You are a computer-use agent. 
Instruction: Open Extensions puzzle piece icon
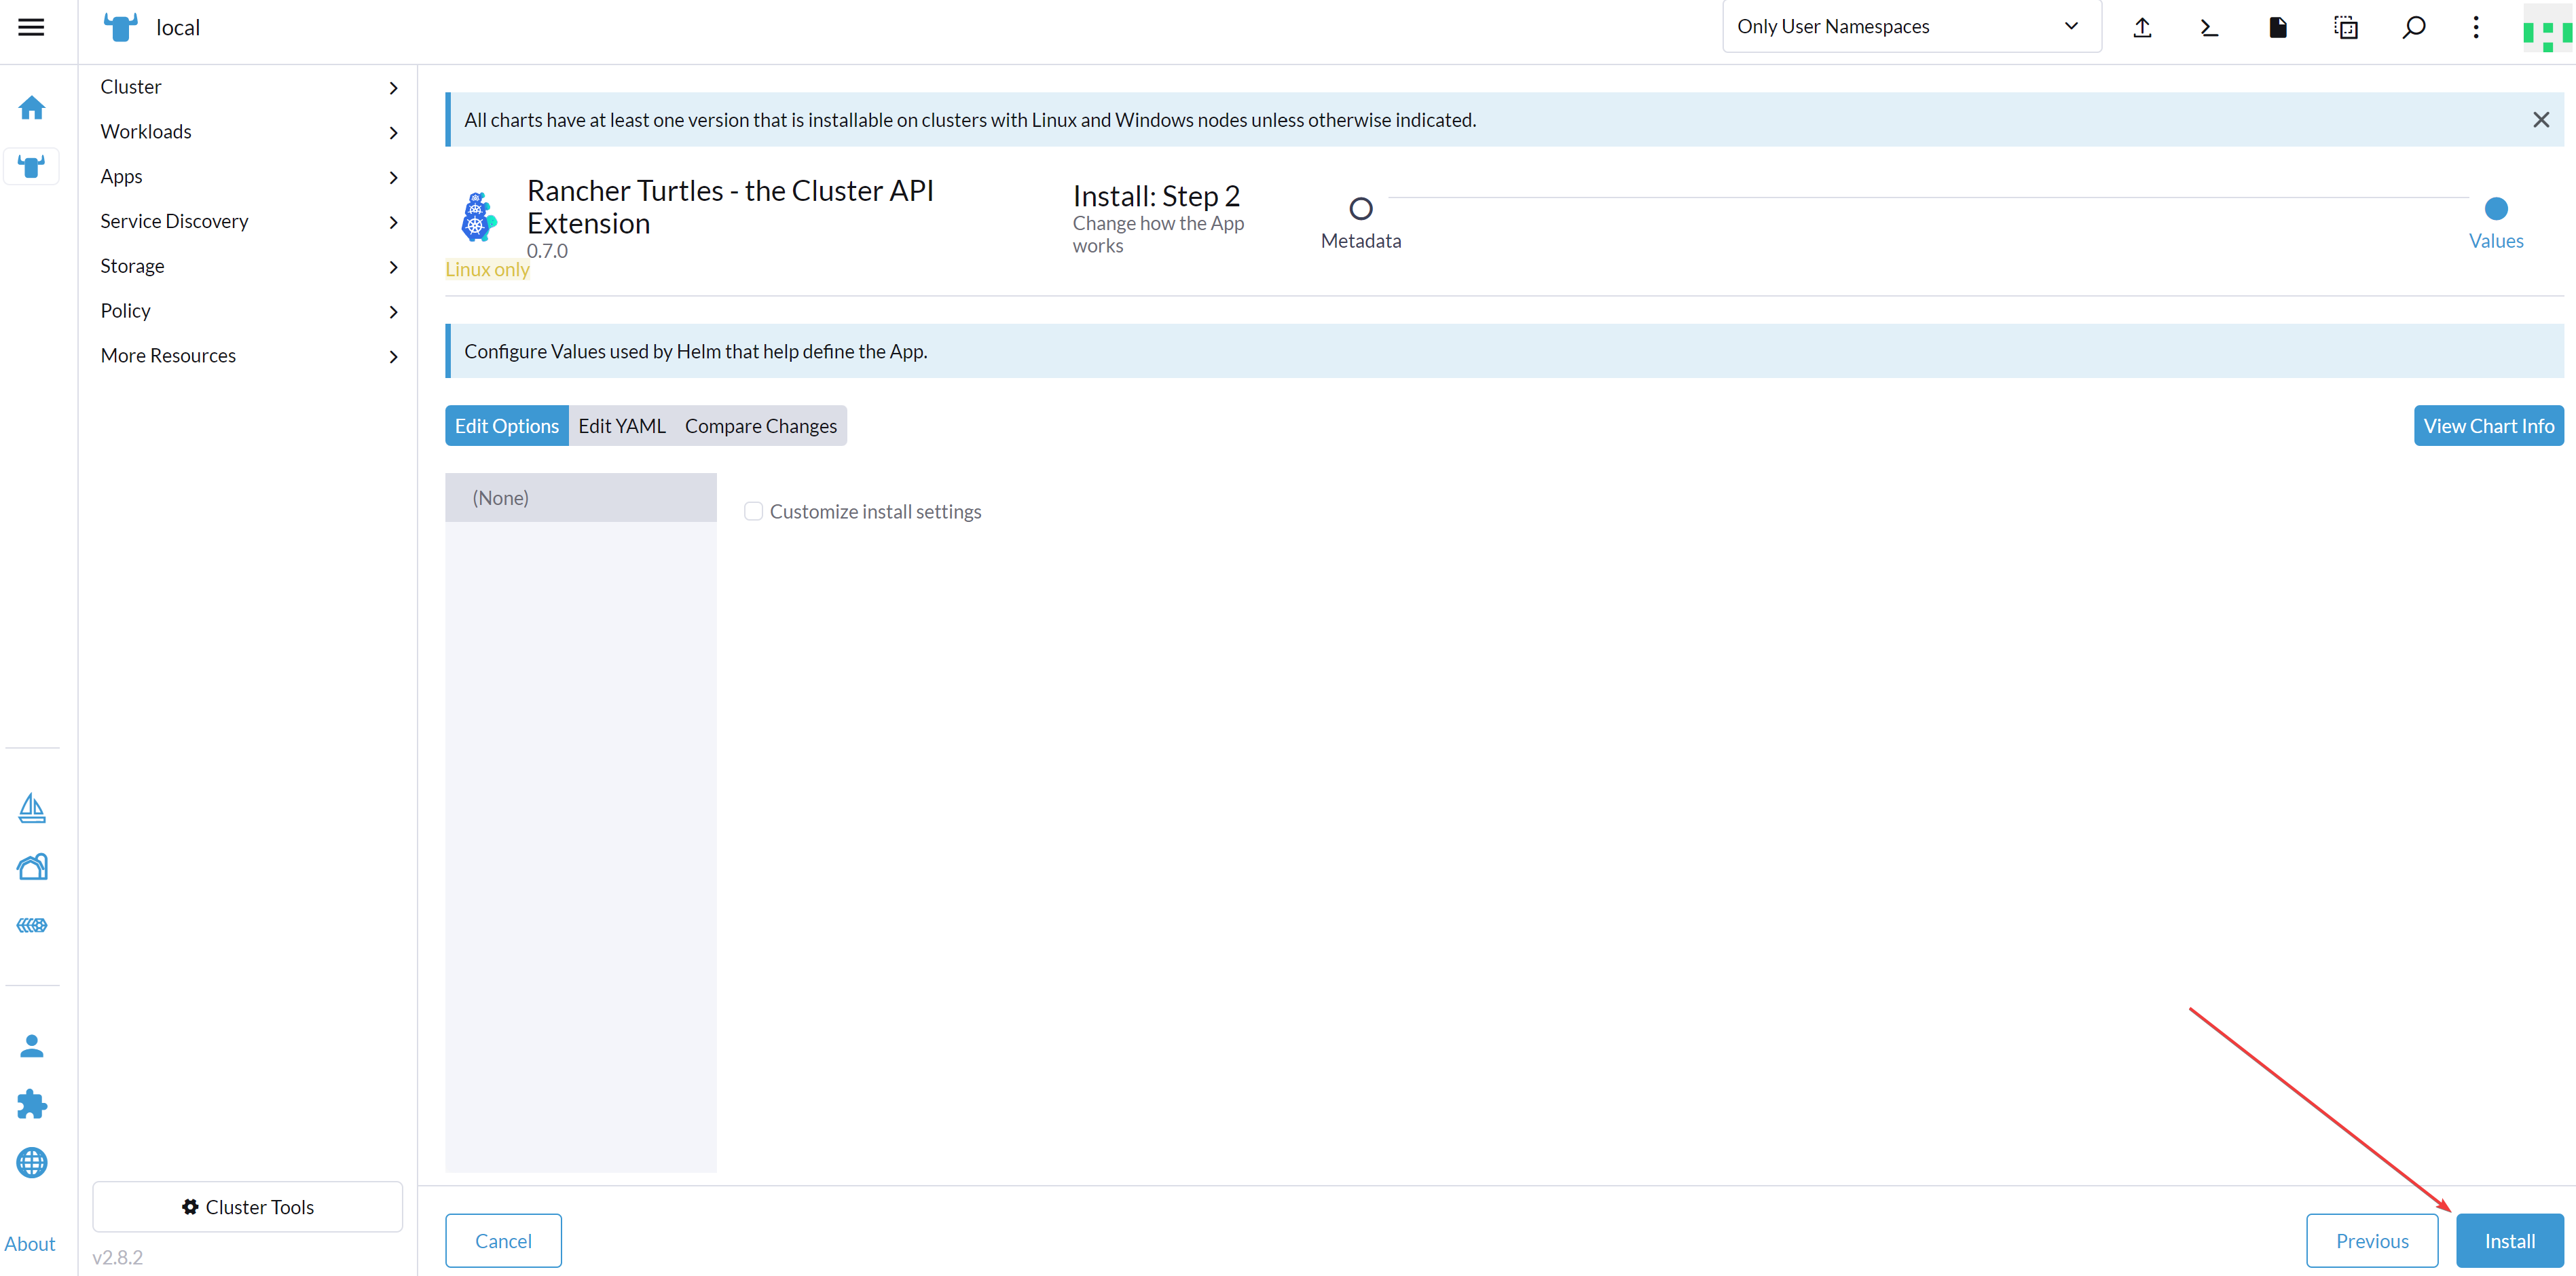coord(32,1104)
